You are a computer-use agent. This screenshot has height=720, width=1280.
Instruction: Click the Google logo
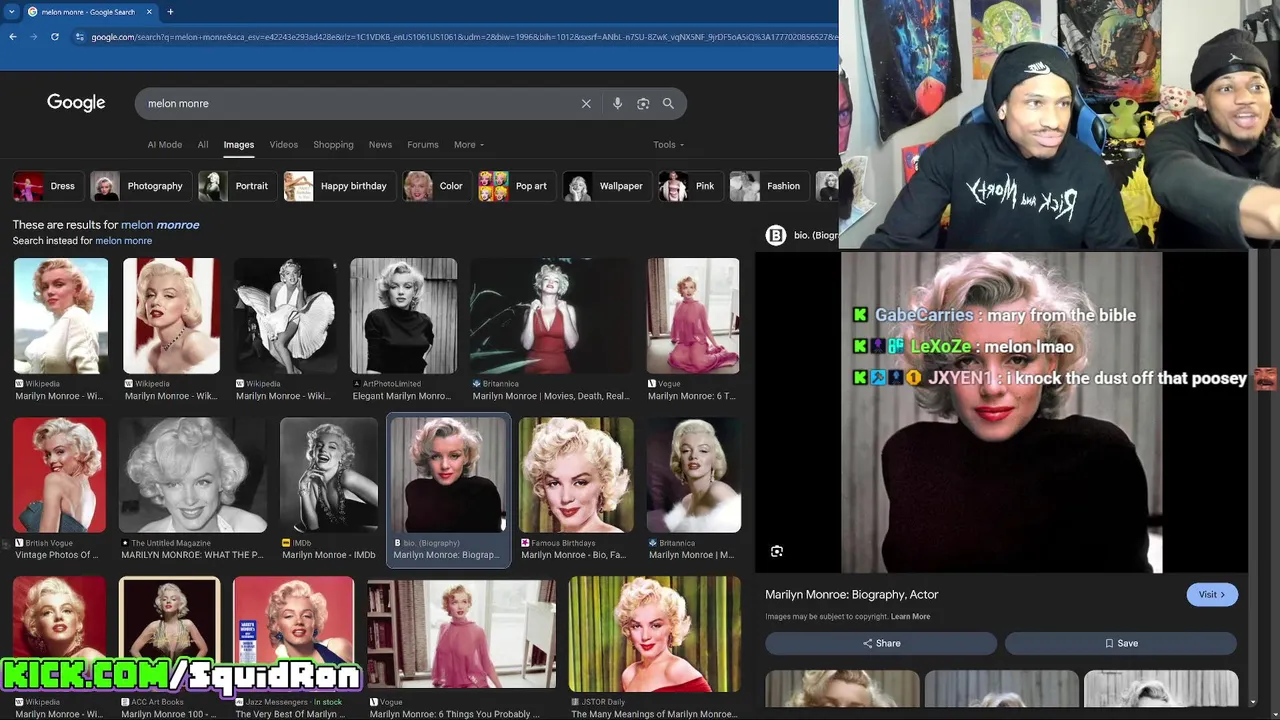point(76,103)
